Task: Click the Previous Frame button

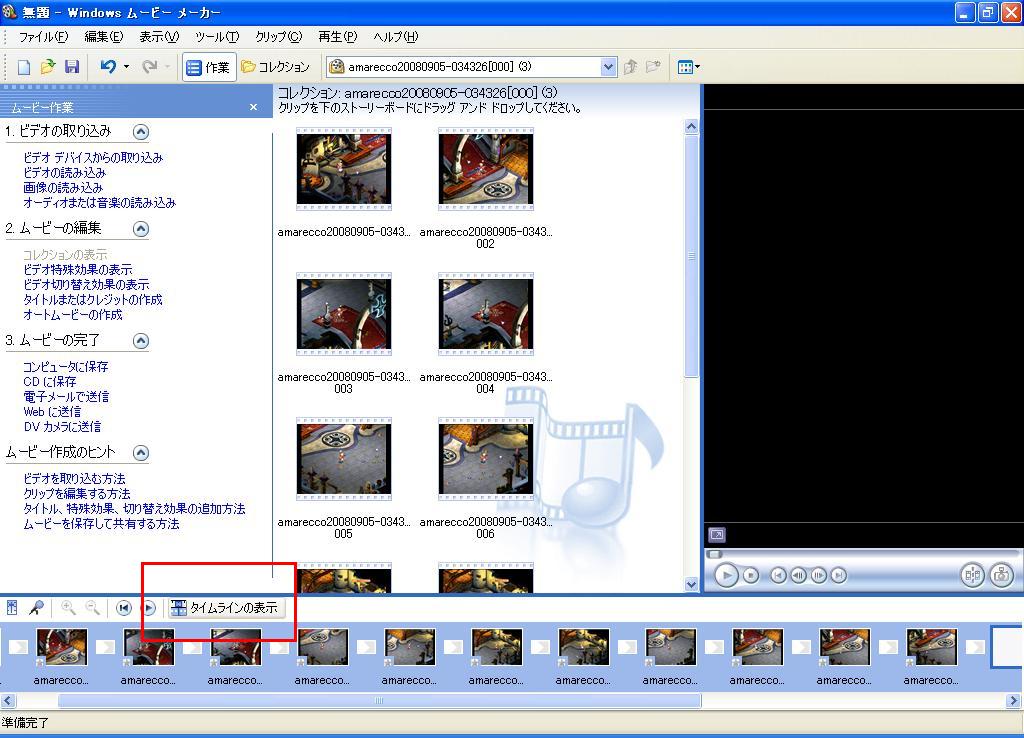Action: tap(798, 575)
